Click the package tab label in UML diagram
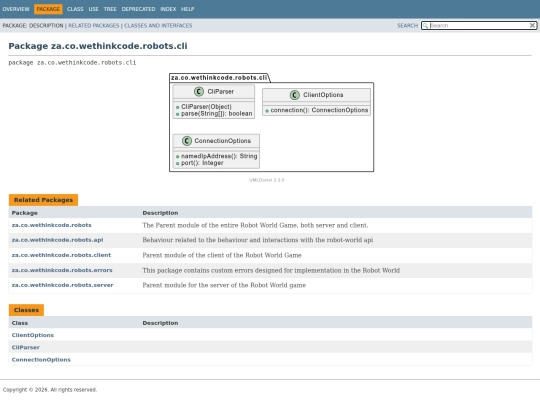Image resolution: width=540 pixels, height=405 pixels. point(219,78)
